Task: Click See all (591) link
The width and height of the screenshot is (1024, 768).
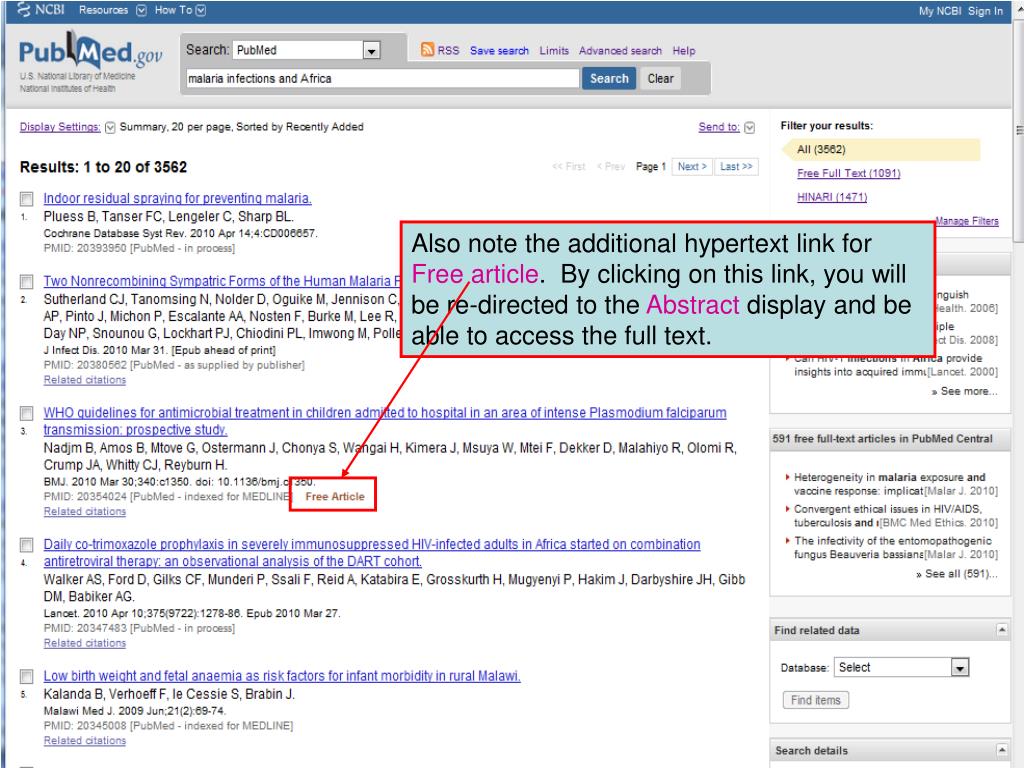Action: pos(957,573)
